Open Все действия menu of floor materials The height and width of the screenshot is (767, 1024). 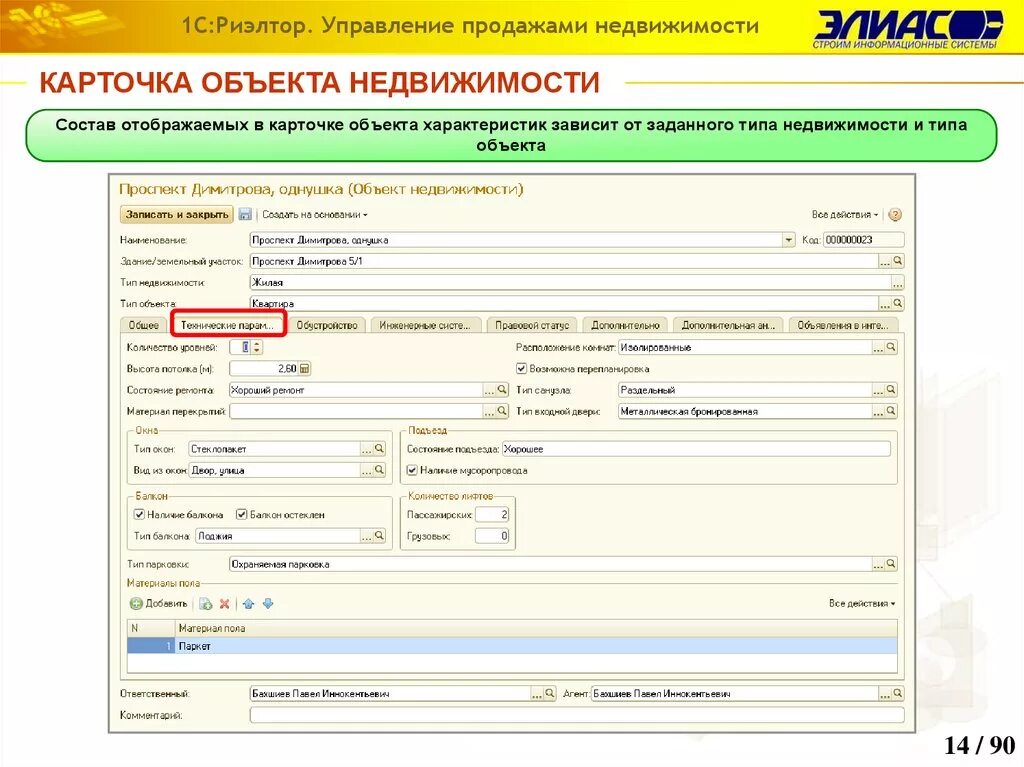[862, 604]
